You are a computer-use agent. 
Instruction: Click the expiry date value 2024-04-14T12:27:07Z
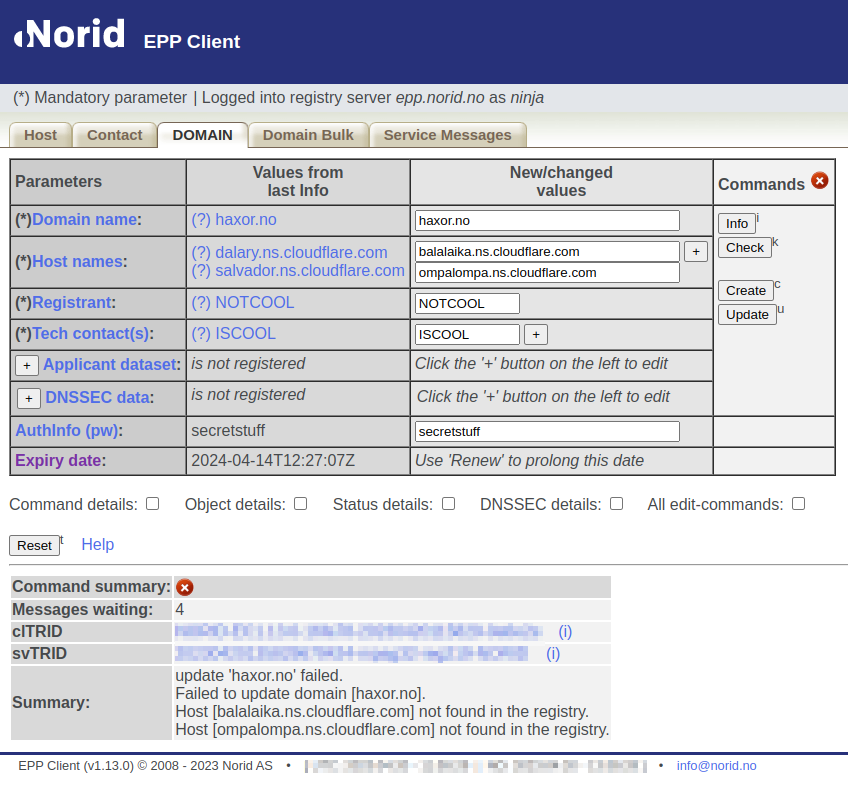pos(273,460)
